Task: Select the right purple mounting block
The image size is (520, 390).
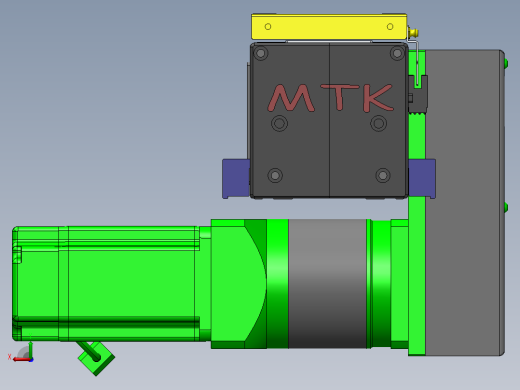Action: 422,179
